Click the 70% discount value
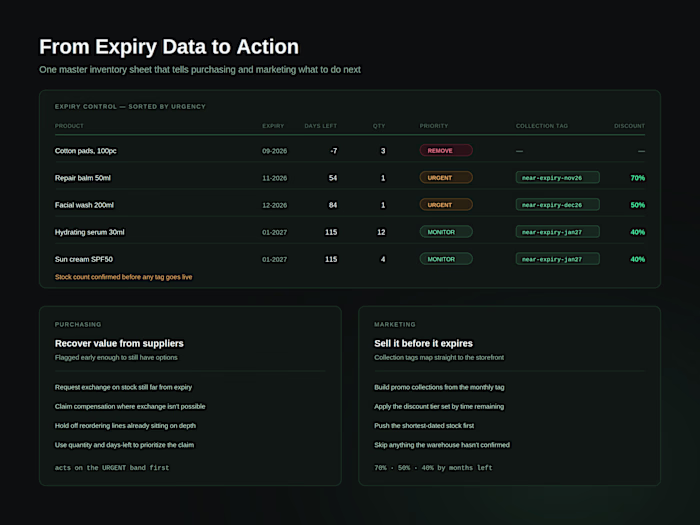This screenshot has width=700, height=525. coord(638,178)
